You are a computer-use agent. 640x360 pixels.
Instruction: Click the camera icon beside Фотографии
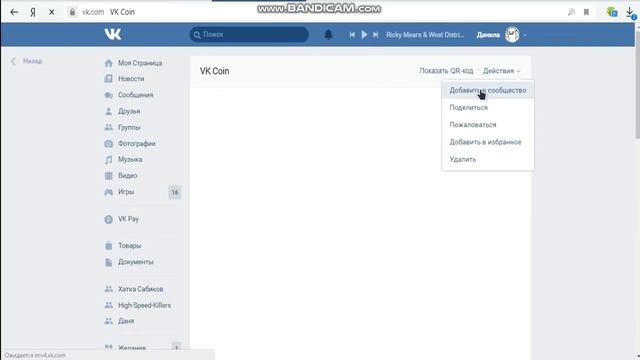[108, 144]
